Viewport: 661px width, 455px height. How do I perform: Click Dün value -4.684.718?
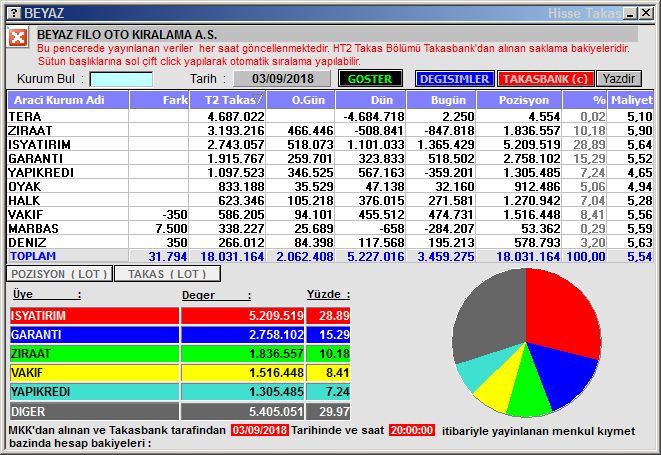(x=374, y=116)
